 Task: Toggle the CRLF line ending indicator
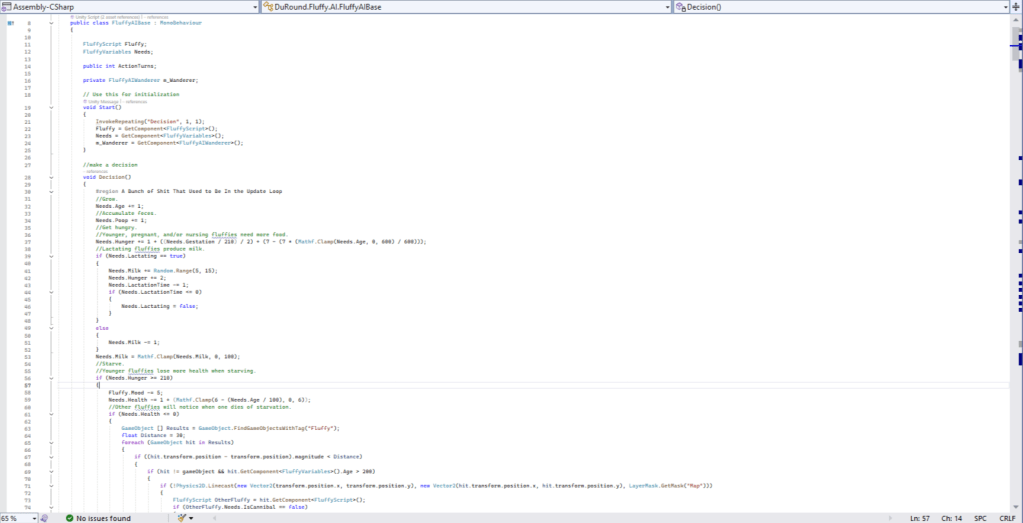coord(1005,518)
